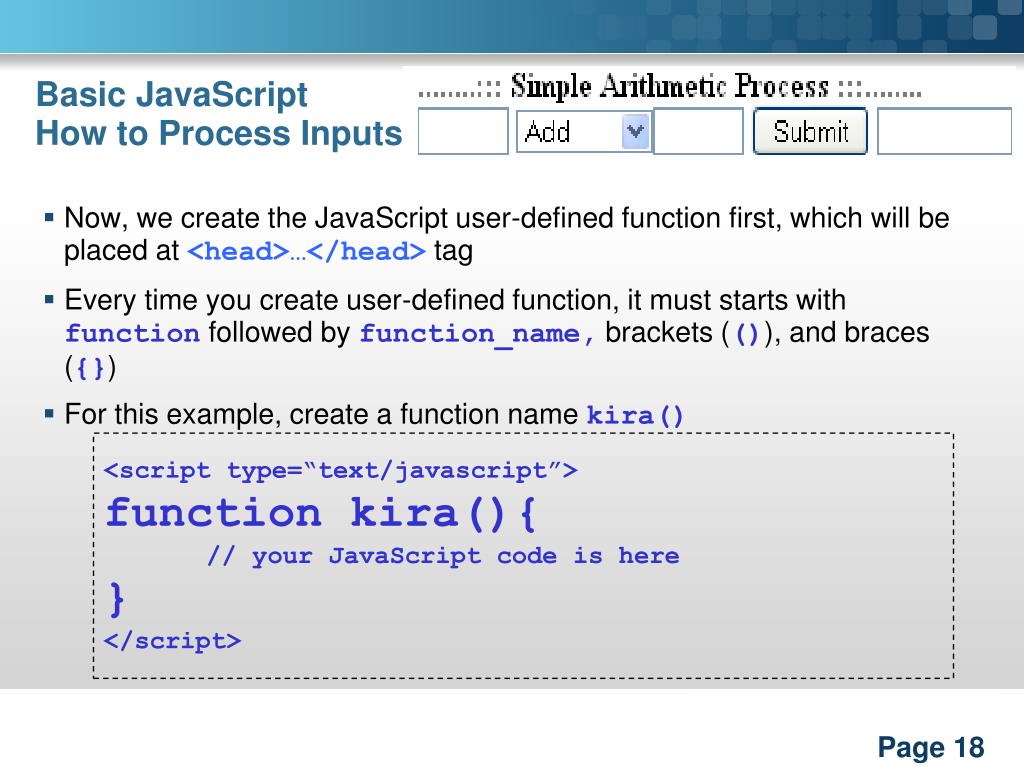This screenshot has width=1024, height=768.
Task: Click the closing </head> tag text
Action: pyautogui.click(x=366, y=252)
